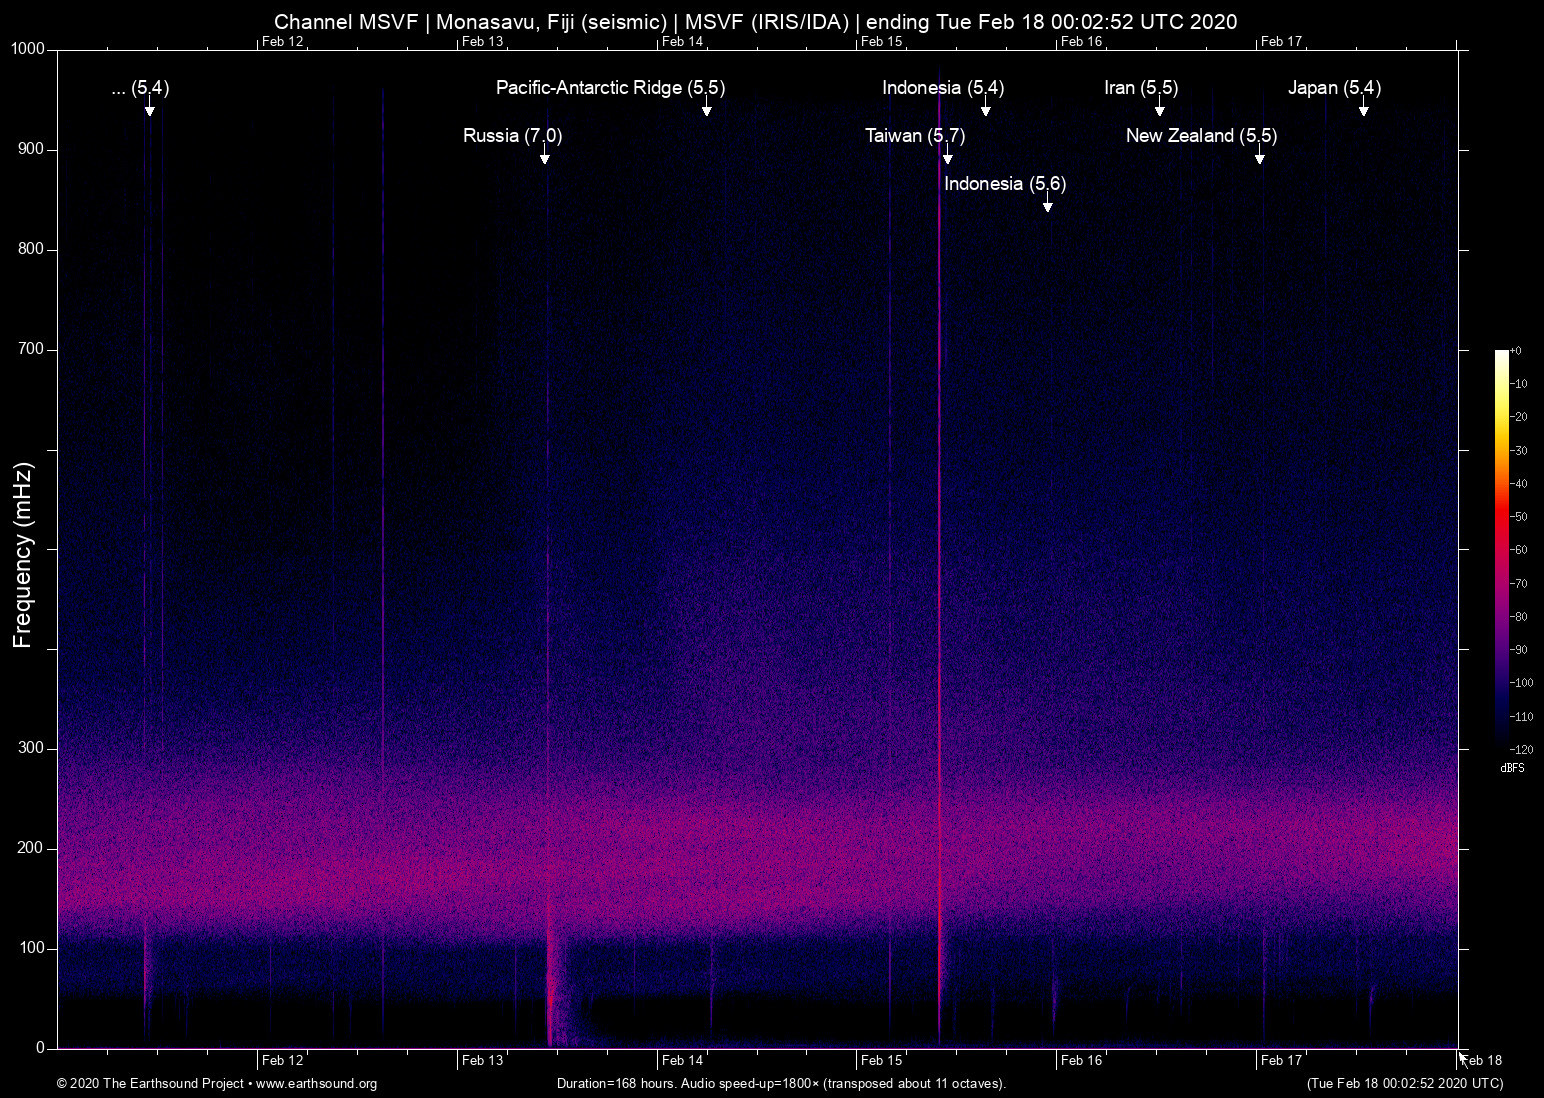The height and width of the screenshot is (1098, 1544).
Task: Click the 1000 frequency tick label
Action: (29, 47)
